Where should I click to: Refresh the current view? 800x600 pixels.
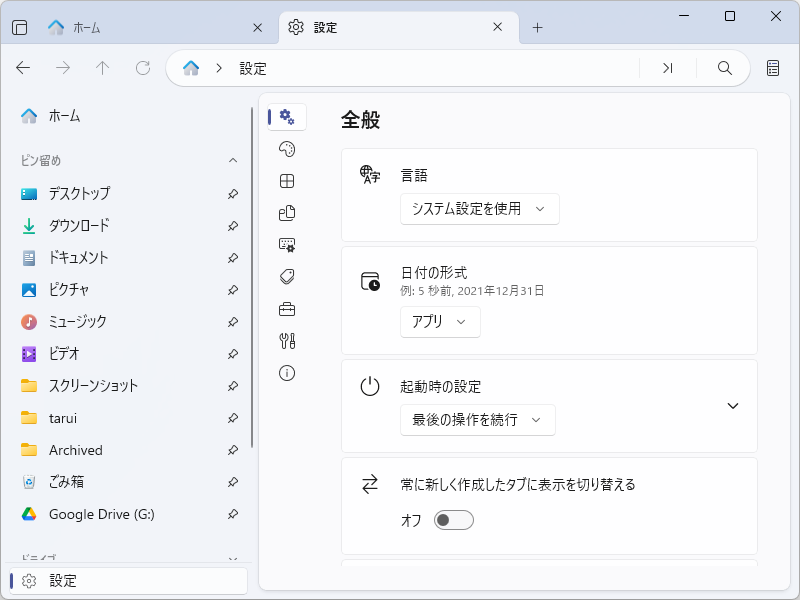click(143, 68)
